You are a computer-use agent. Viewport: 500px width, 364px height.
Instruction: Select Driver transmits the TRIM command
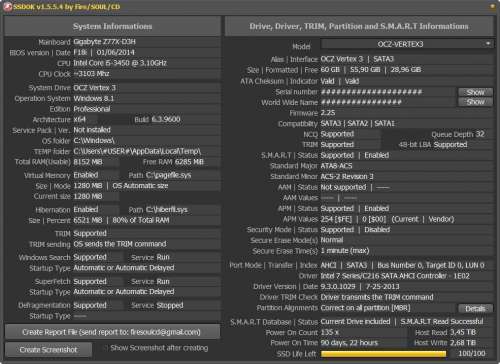(x=377, y=297)
